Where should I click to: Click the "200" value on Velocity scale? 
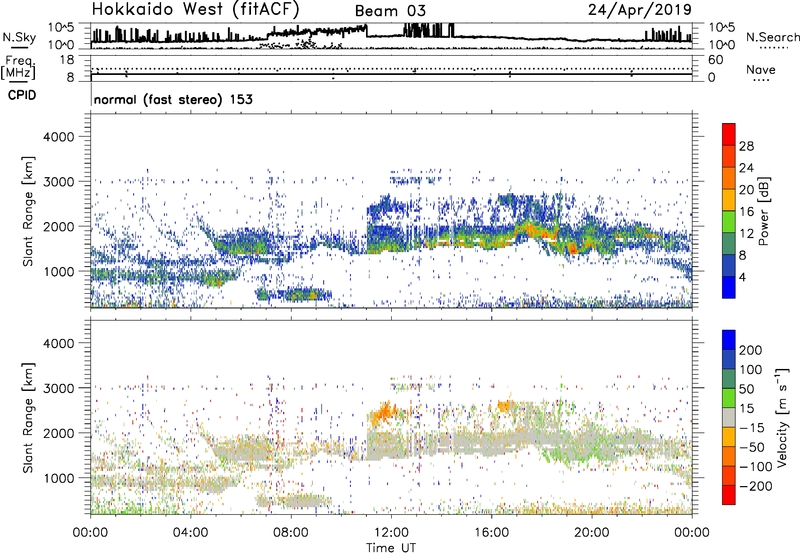[x=751, y=350]
